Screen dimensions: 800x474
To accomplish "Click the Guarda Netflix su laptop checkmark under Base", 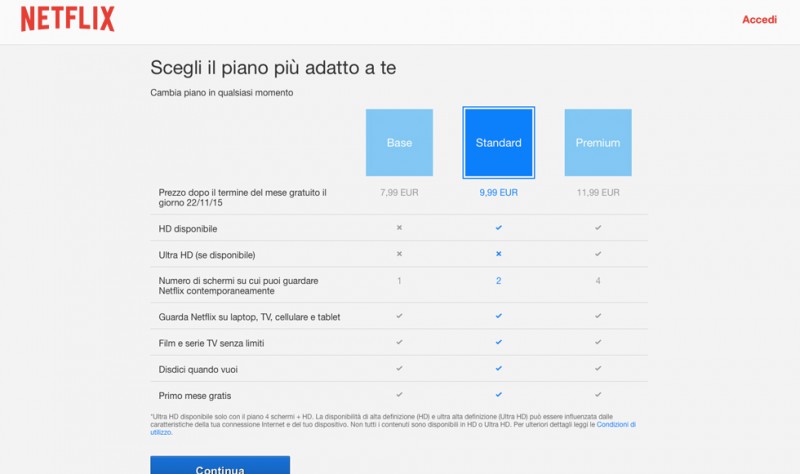I will click(x=399, y=316).
